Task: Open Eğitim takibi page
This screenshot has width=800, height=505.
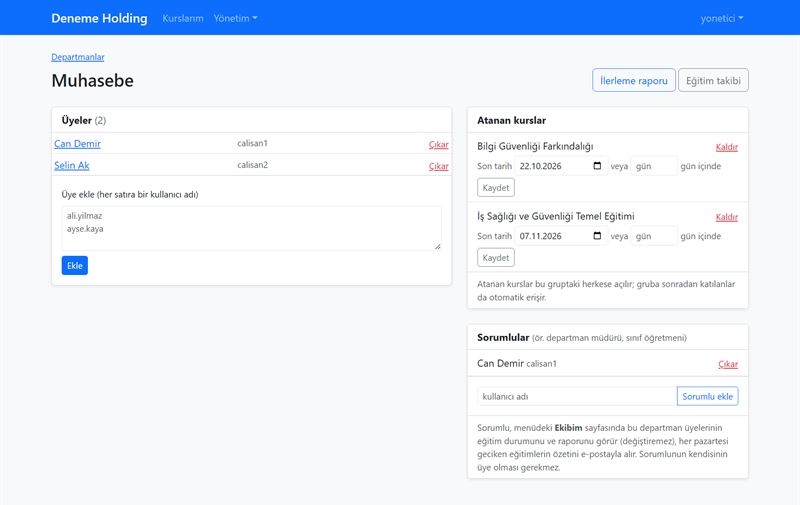Action: [x=713, y=81]
